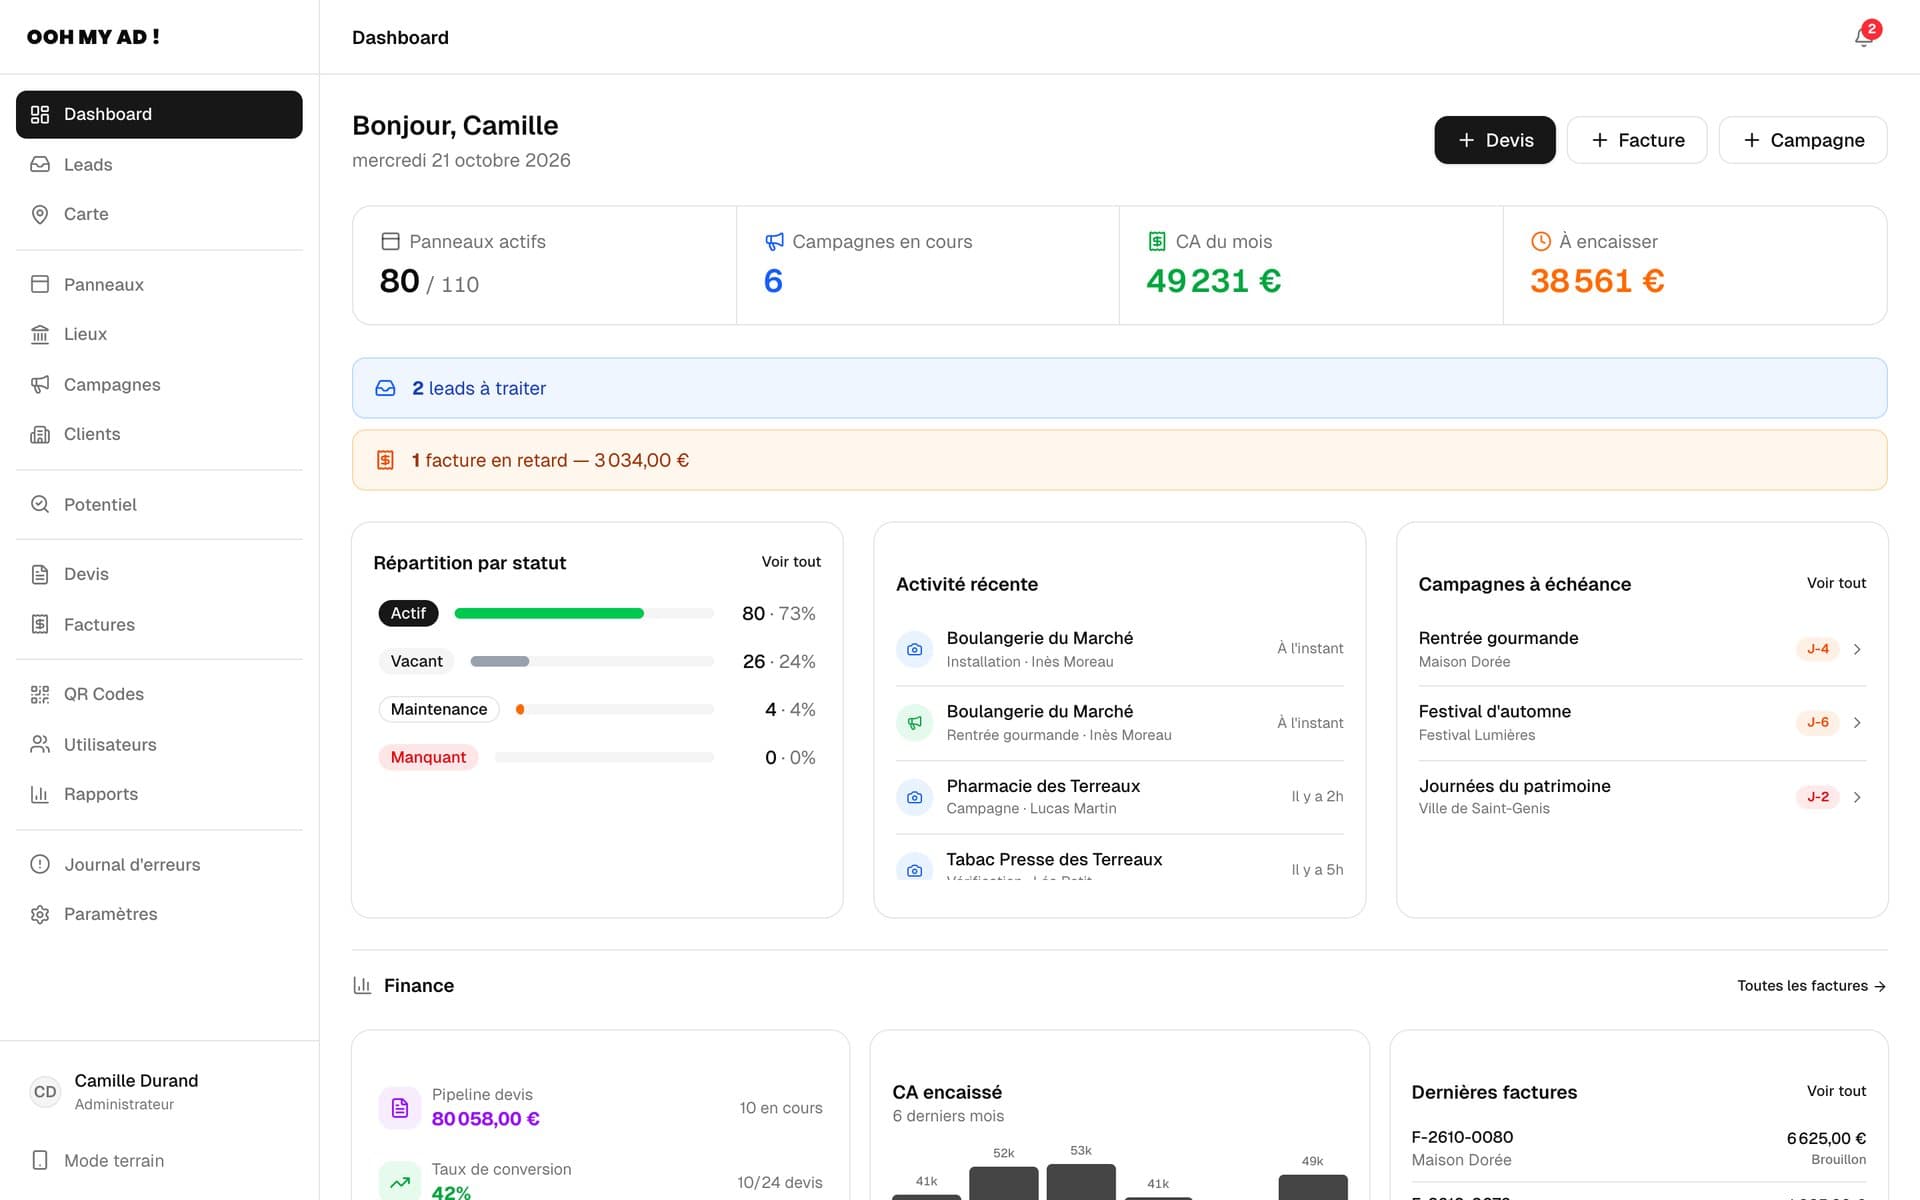Open Devis in the sidebar
This screenshot has width=1920, height=1200.
159,574
